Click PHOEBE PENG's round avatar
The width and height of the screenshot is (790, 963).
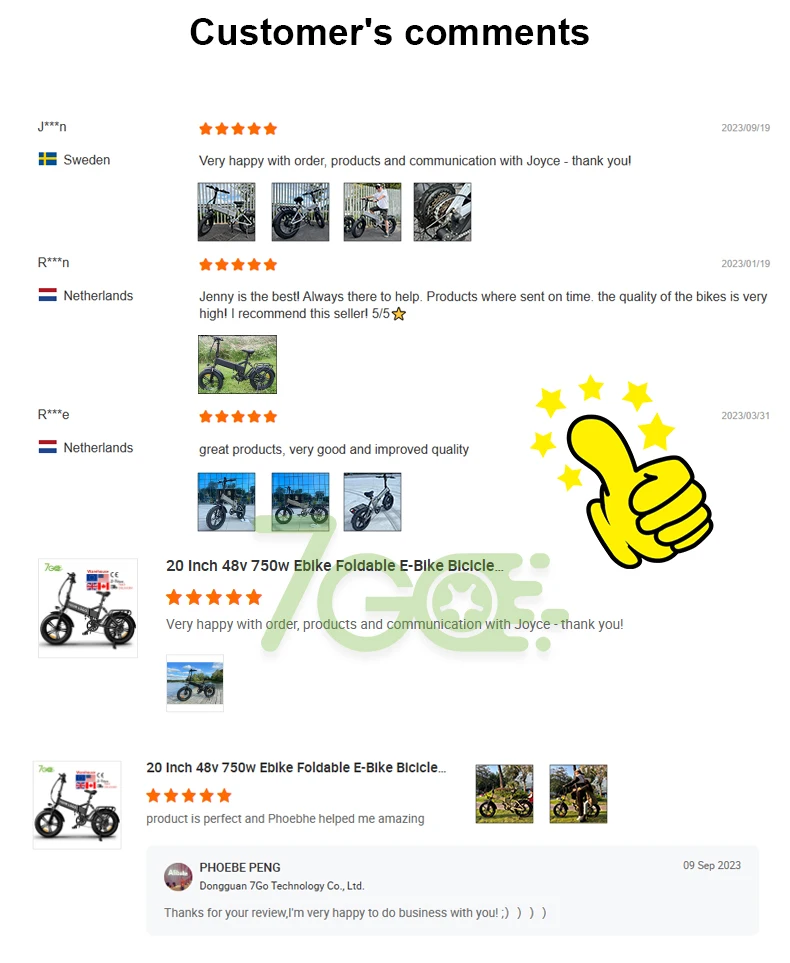tap(178, 876)
